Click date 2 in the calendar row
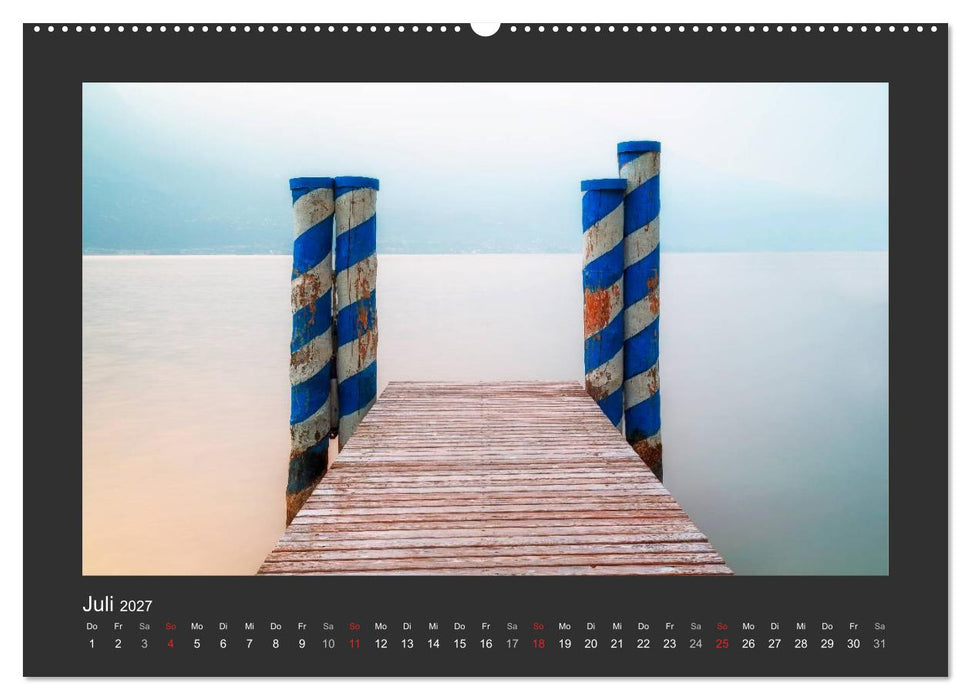 click(x=118, y=644)
